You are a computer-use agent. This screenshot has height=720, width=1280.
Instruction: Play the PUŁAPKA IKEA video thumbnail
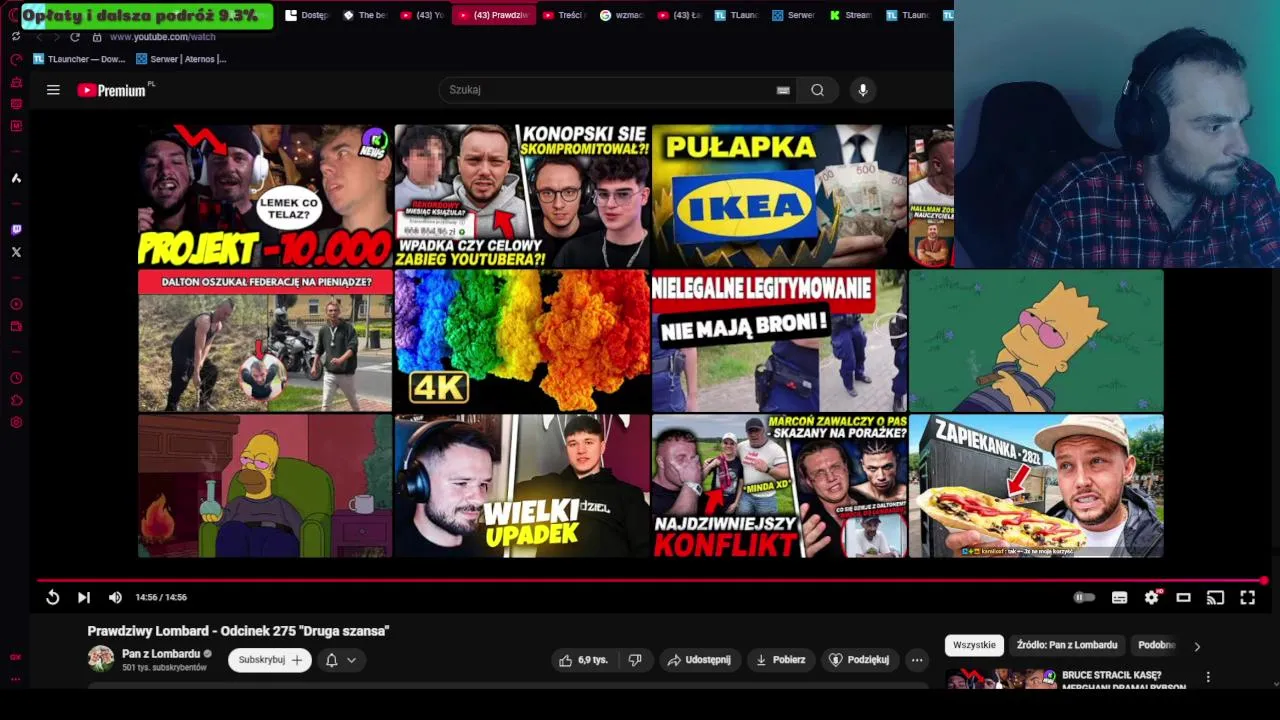[779, 196]
